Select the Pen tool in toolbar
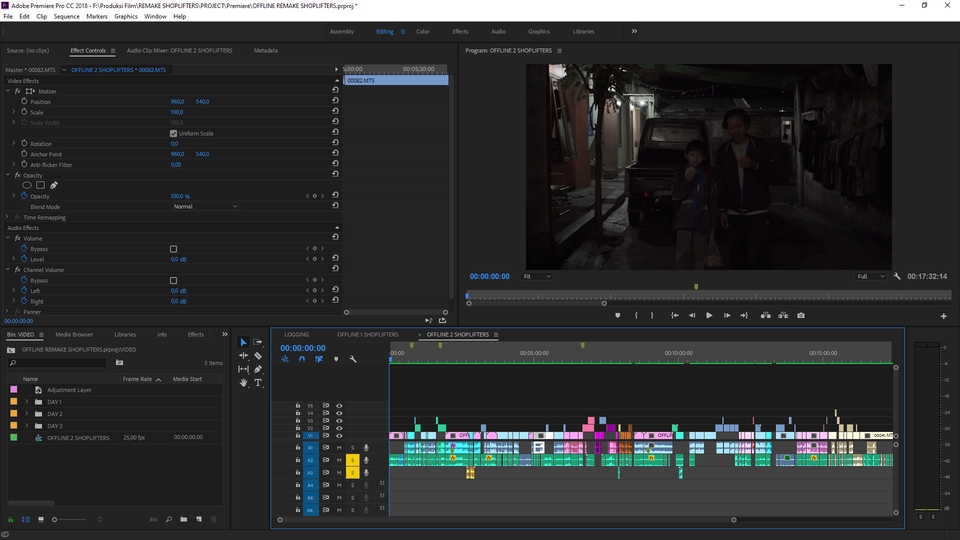960x540 pixels. coord(258,369)
